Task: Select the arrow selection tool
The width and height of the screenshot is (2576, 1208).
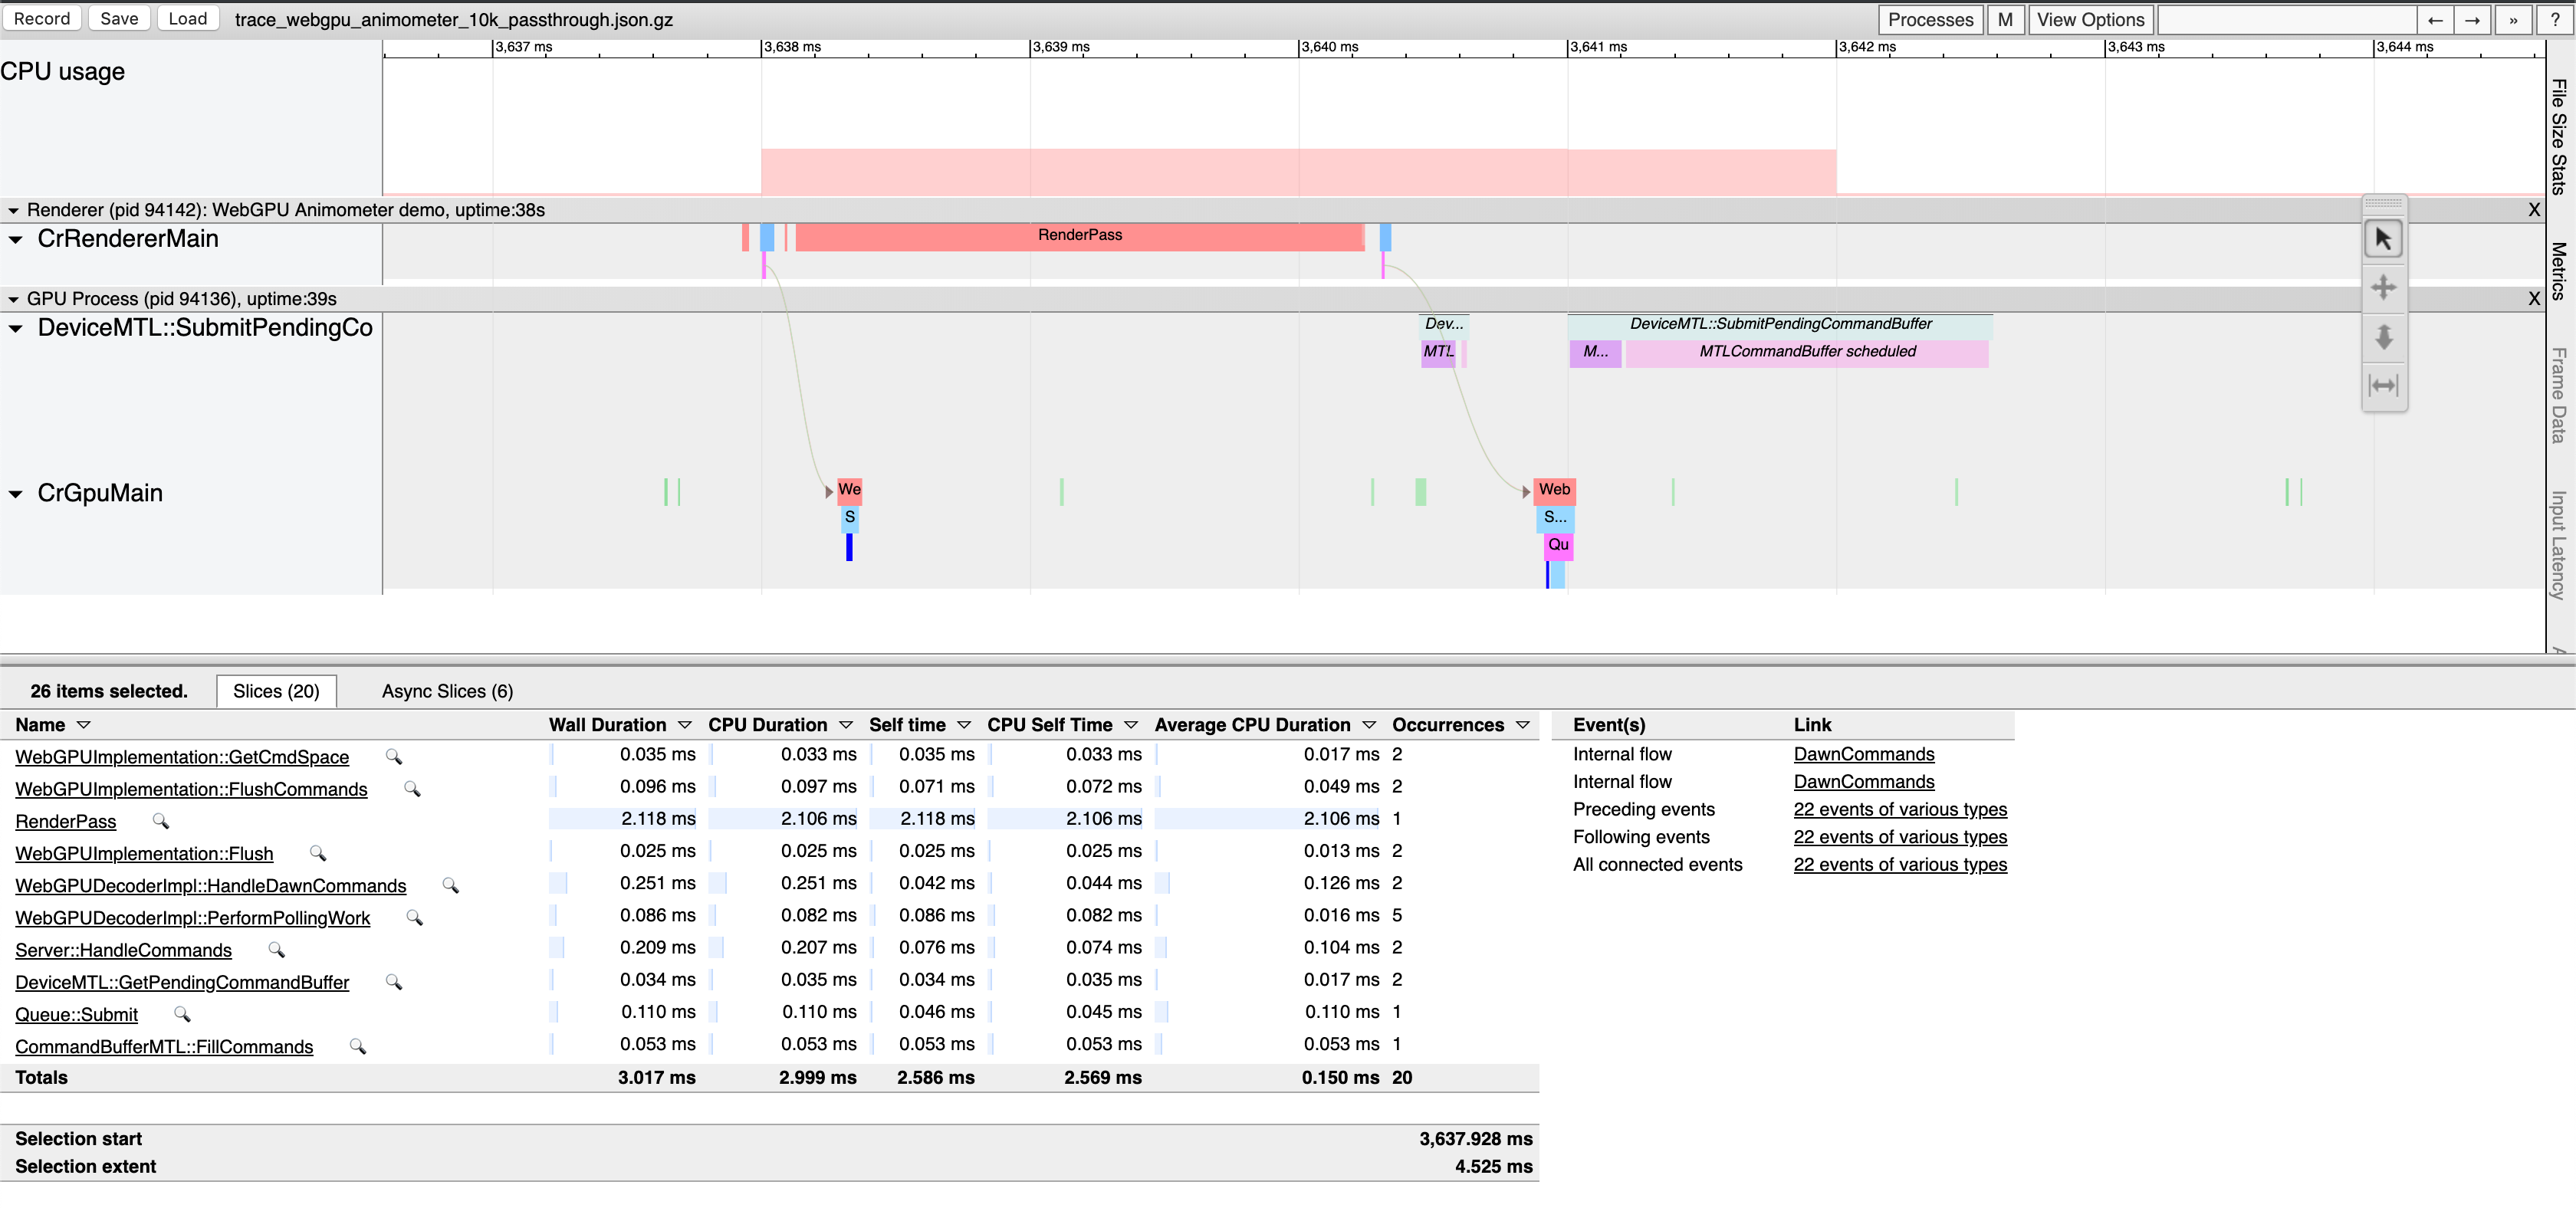Action: [x=2385, y=238]
